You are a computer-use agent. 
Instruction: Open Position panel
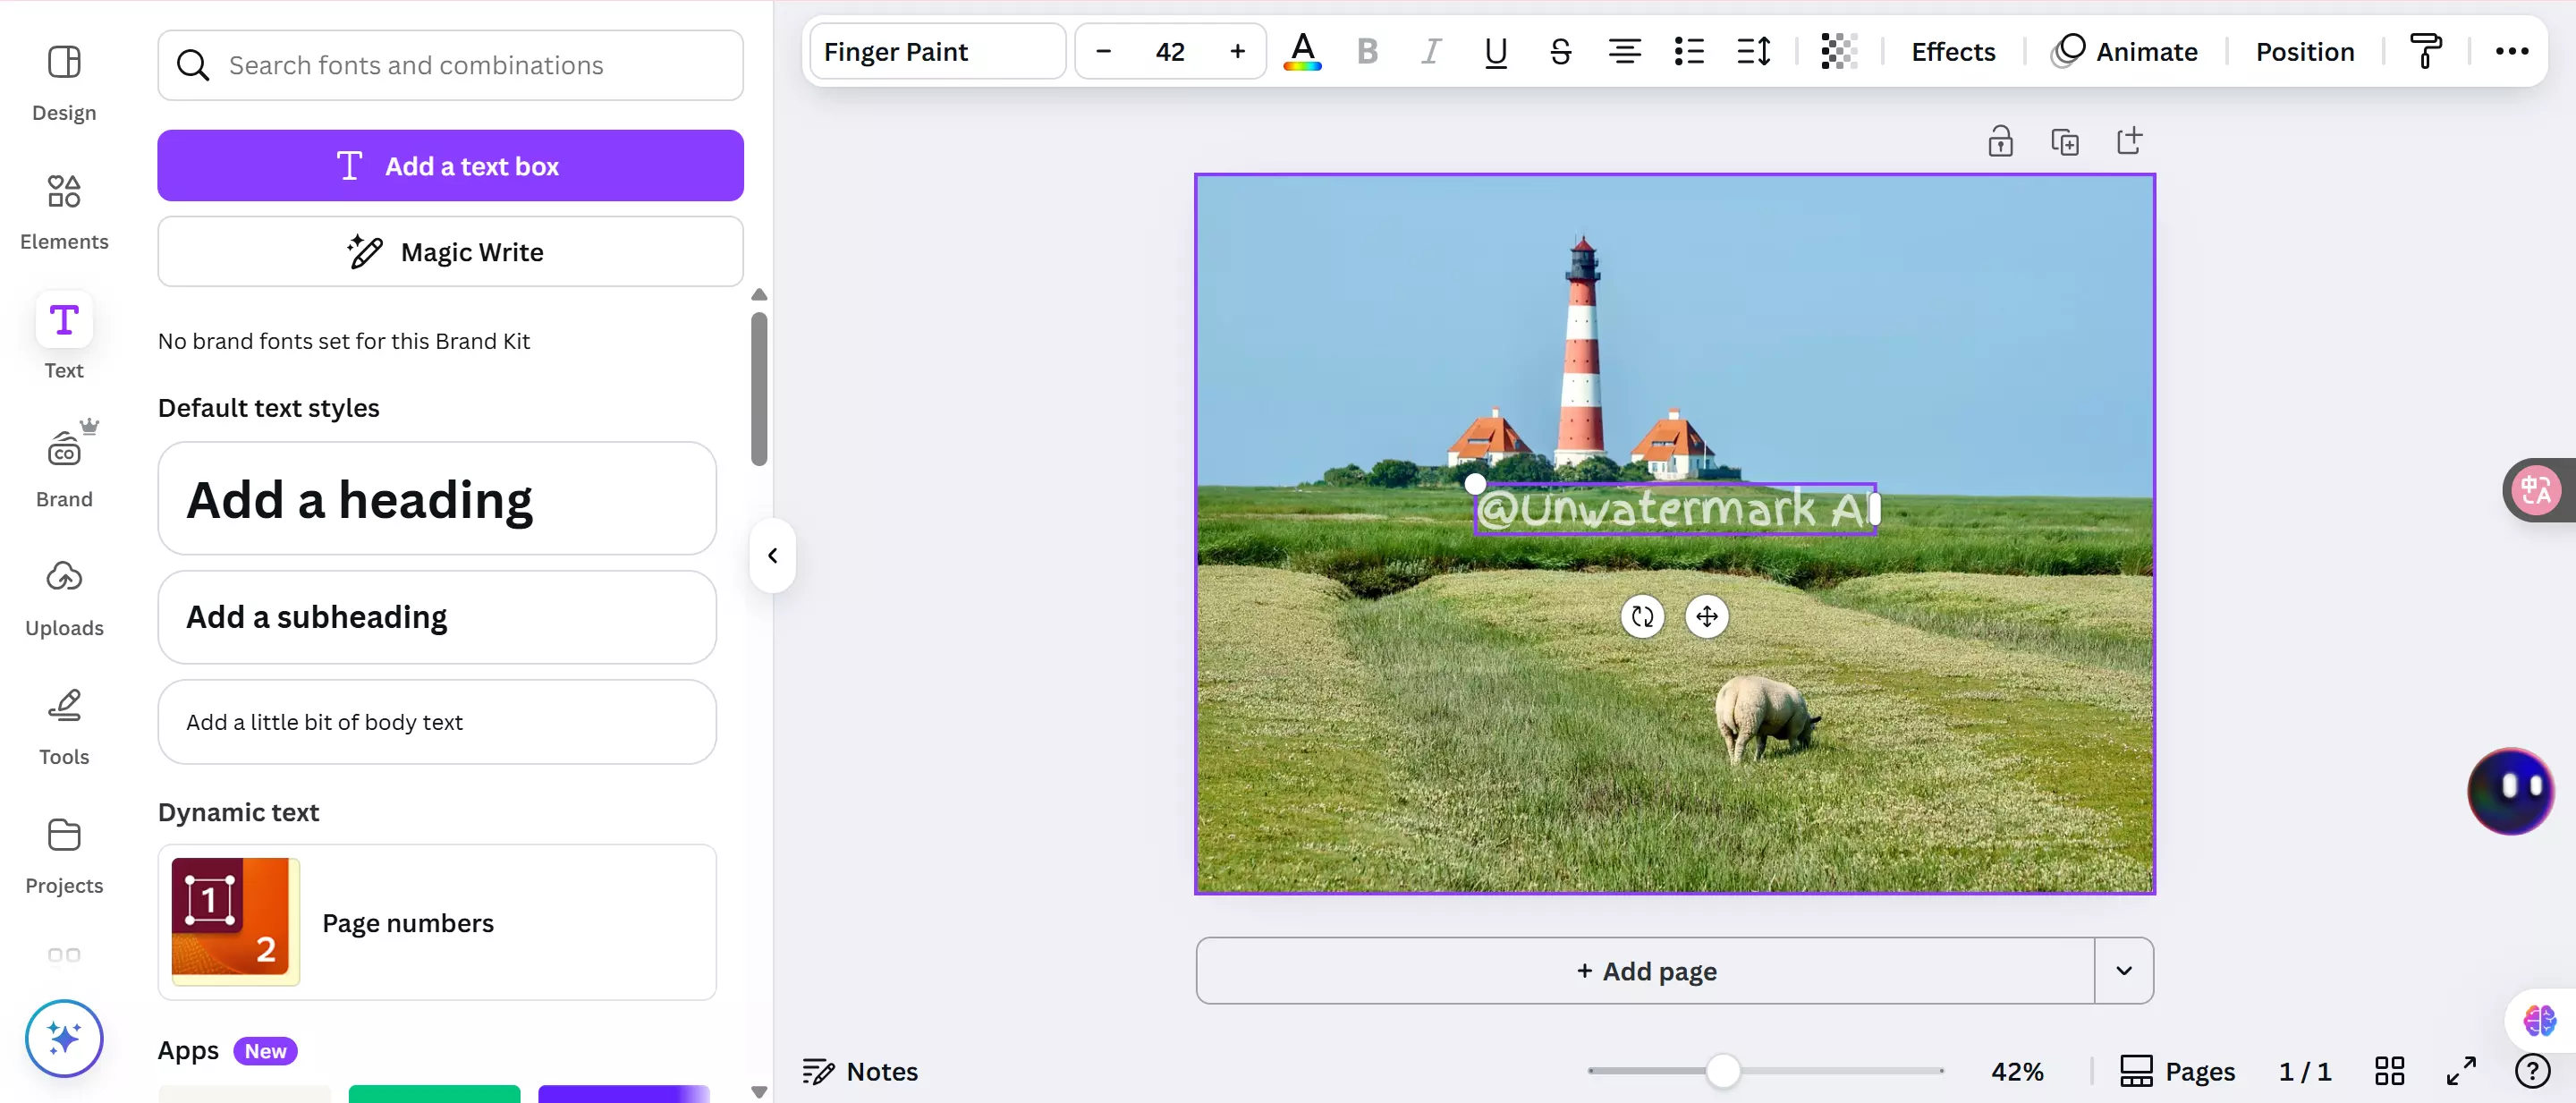tap(2304, 51)
